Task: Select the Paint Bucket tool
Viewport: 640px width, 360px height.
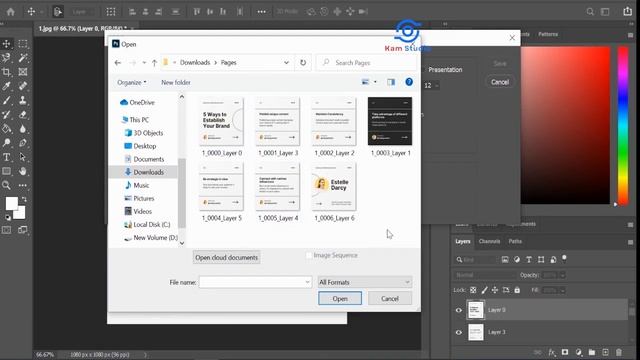Action: 7,129
